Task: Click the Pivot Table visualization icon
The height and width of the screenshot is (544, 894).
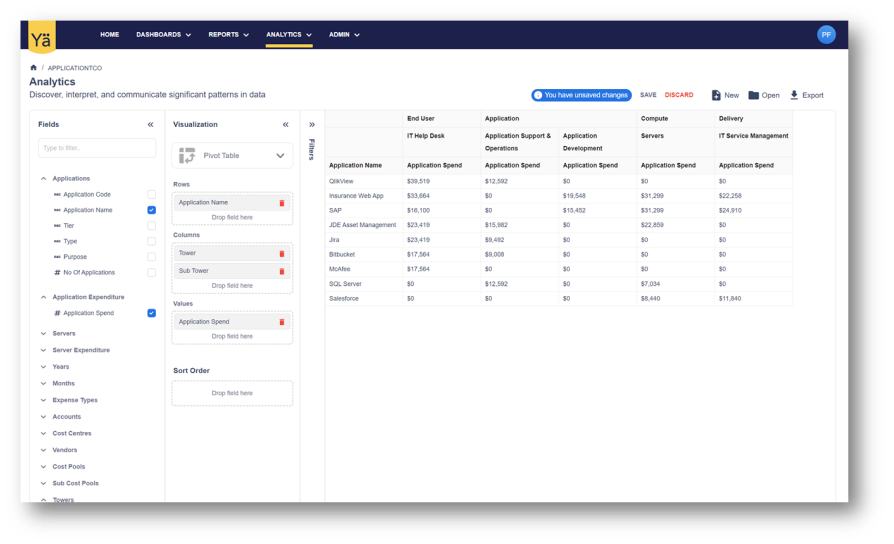Action: click(x=187, y=156)
